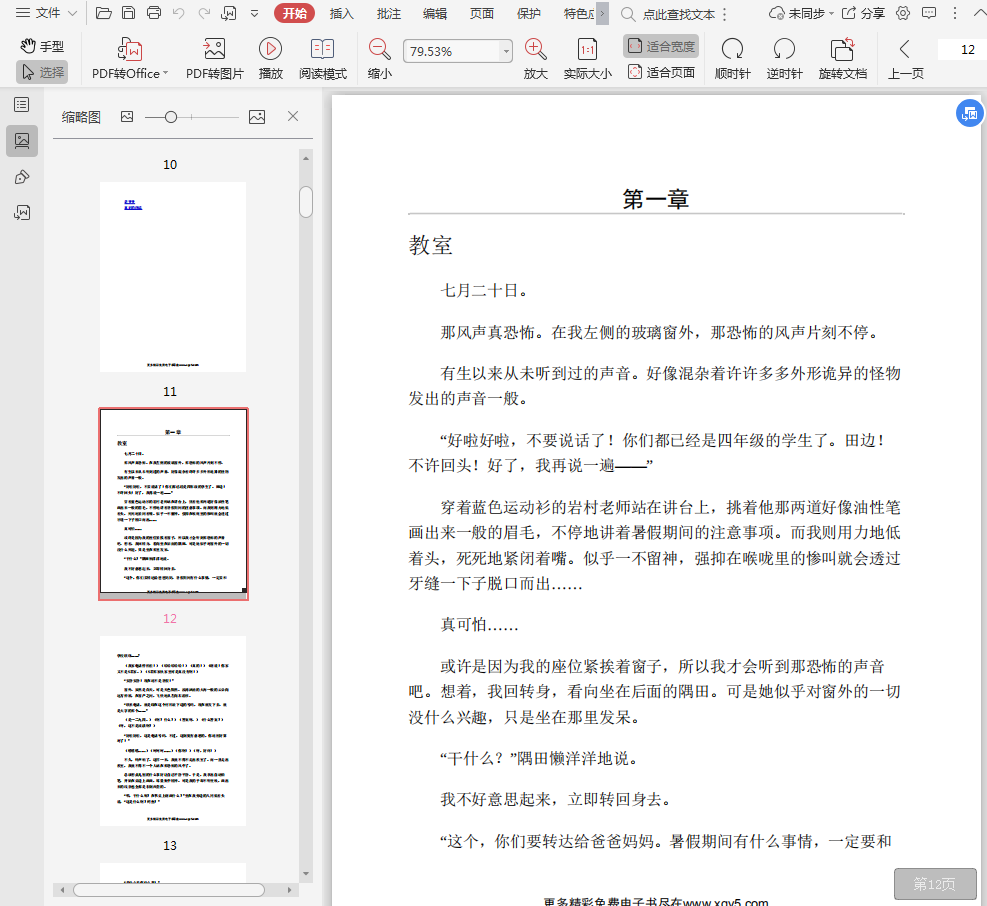Open the feedback message icon
This screenshot has height=906, width=987.
(x=928, y=13)
